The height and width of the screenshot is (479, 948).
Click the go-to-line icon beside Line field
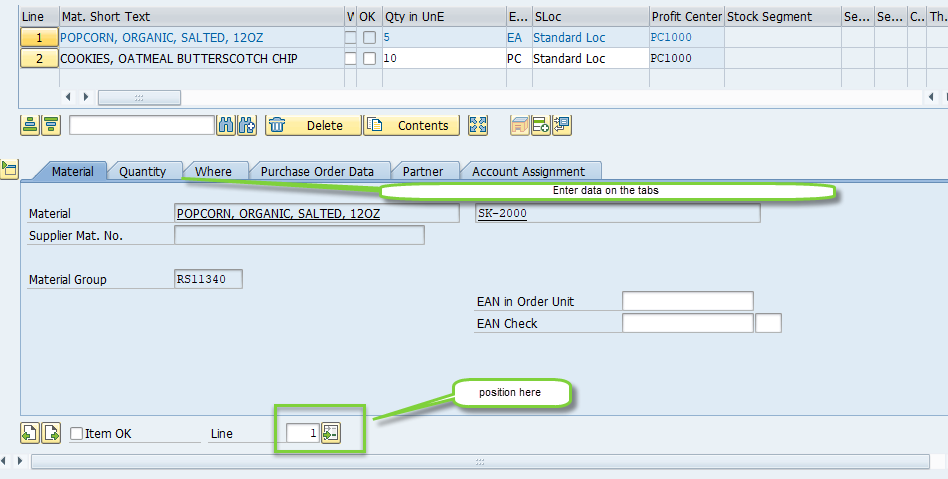pos(331,433)
